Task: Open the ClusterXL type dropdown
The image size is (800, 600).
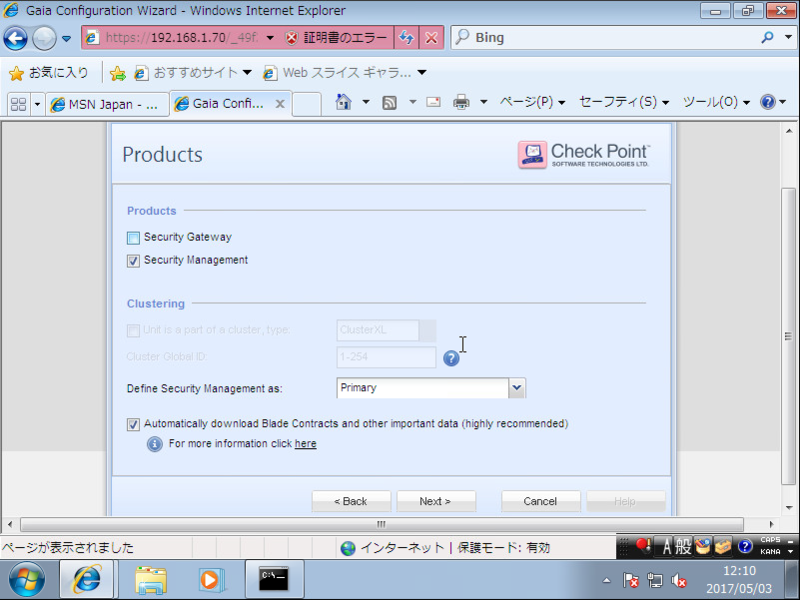Action: [386, 330]
